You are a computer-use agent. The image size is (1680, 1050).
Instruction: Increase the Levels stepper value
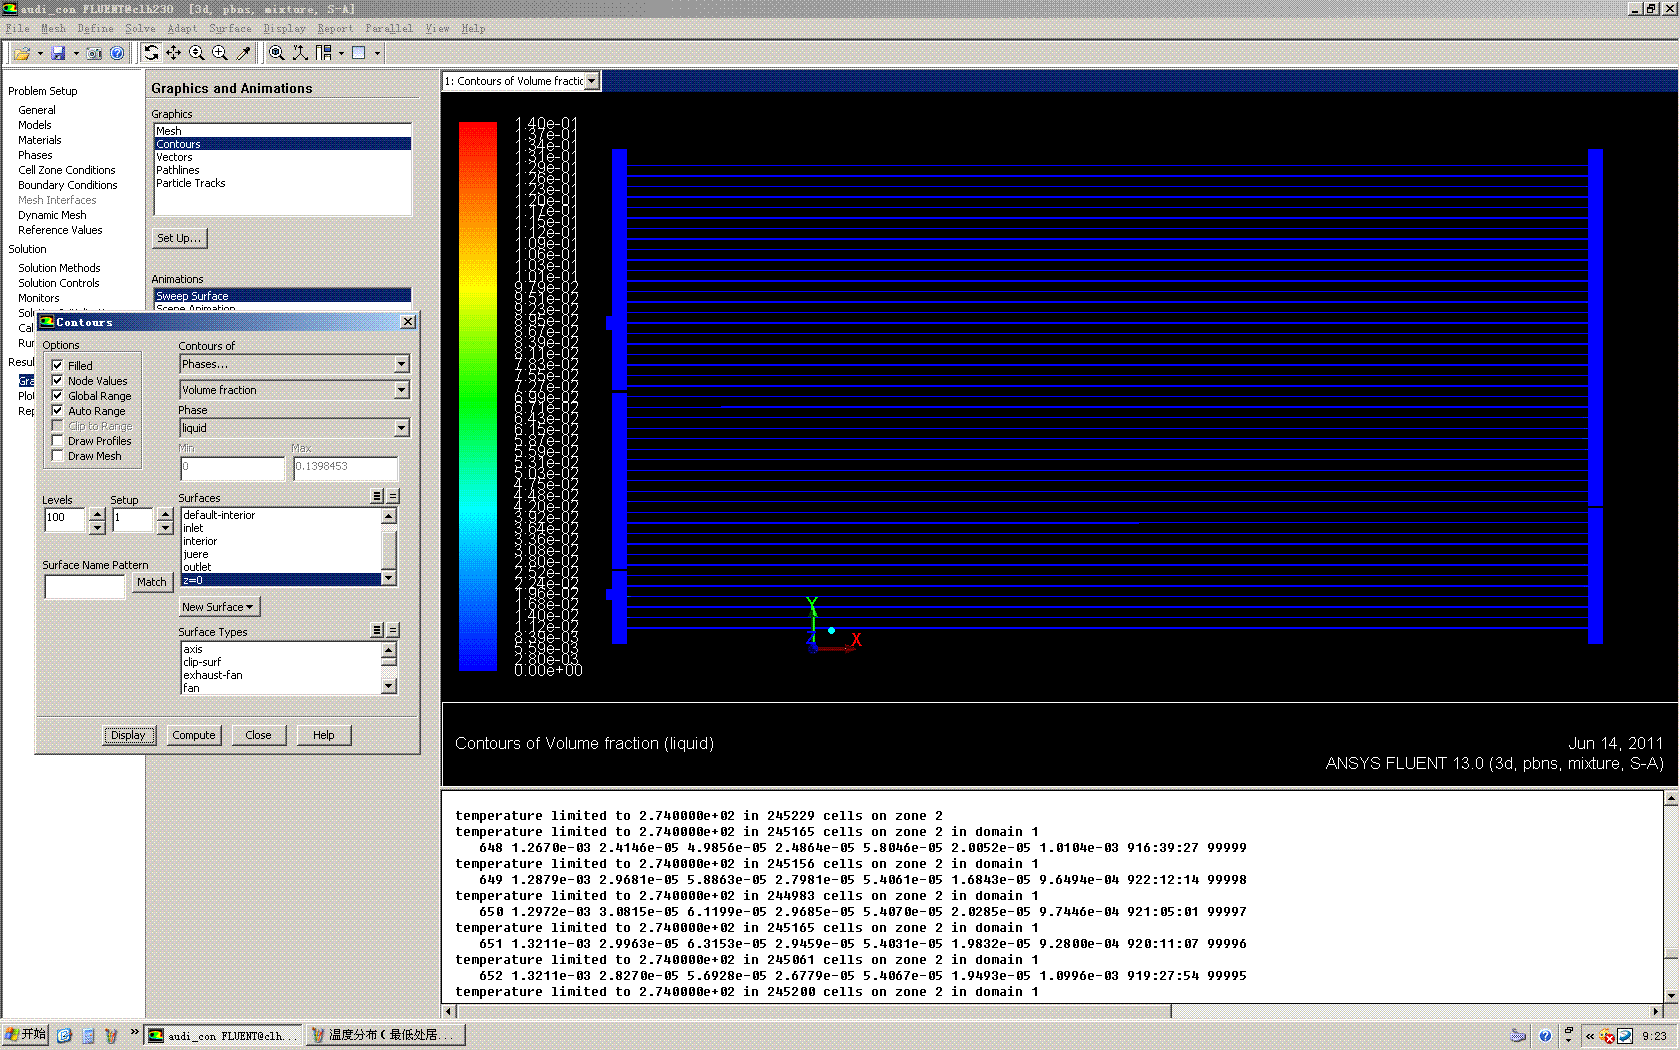point(97,514)
